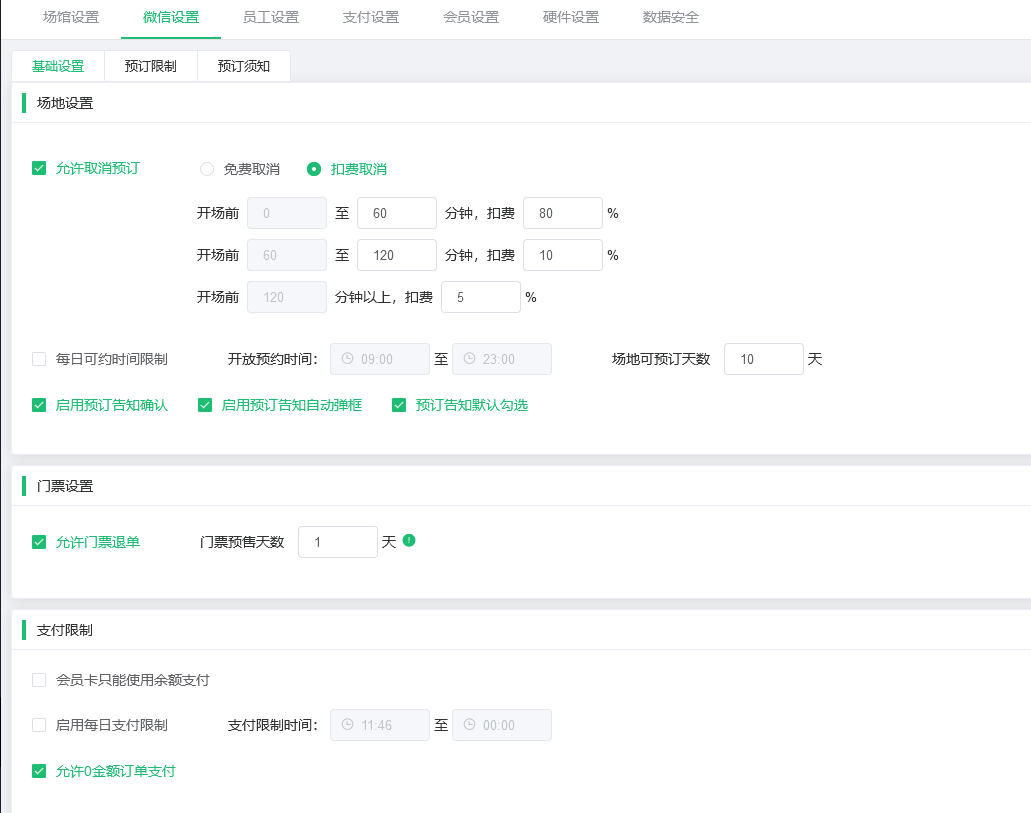Toggle 启用预订告知确认
Viewport: 1031px width, 813px height.
tap(38, 405)
